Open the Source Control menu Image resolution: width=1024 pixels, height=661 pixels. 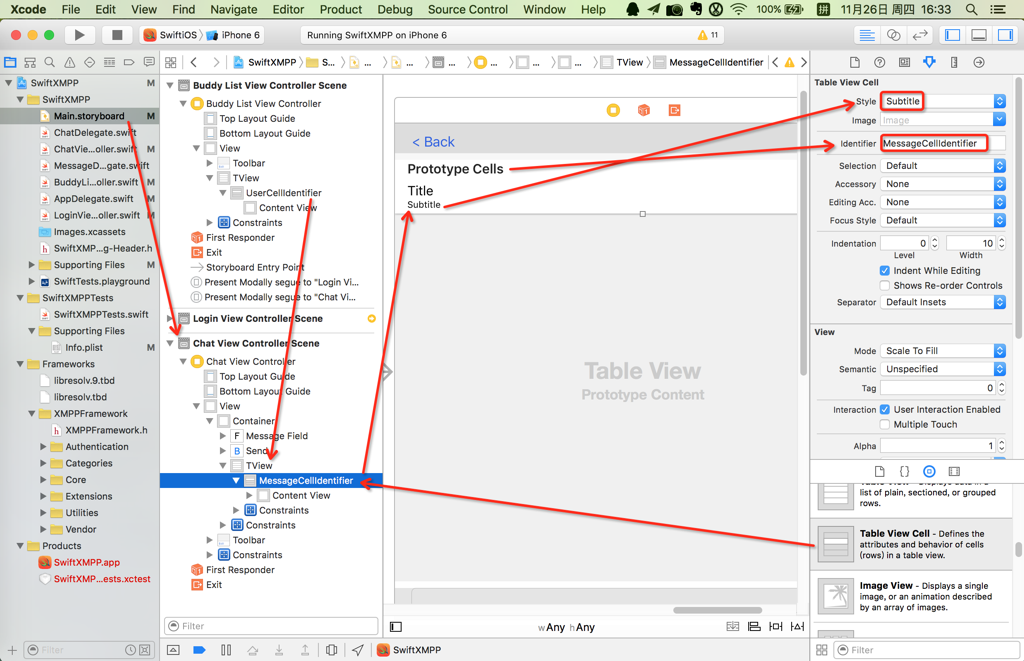[468, 9]
